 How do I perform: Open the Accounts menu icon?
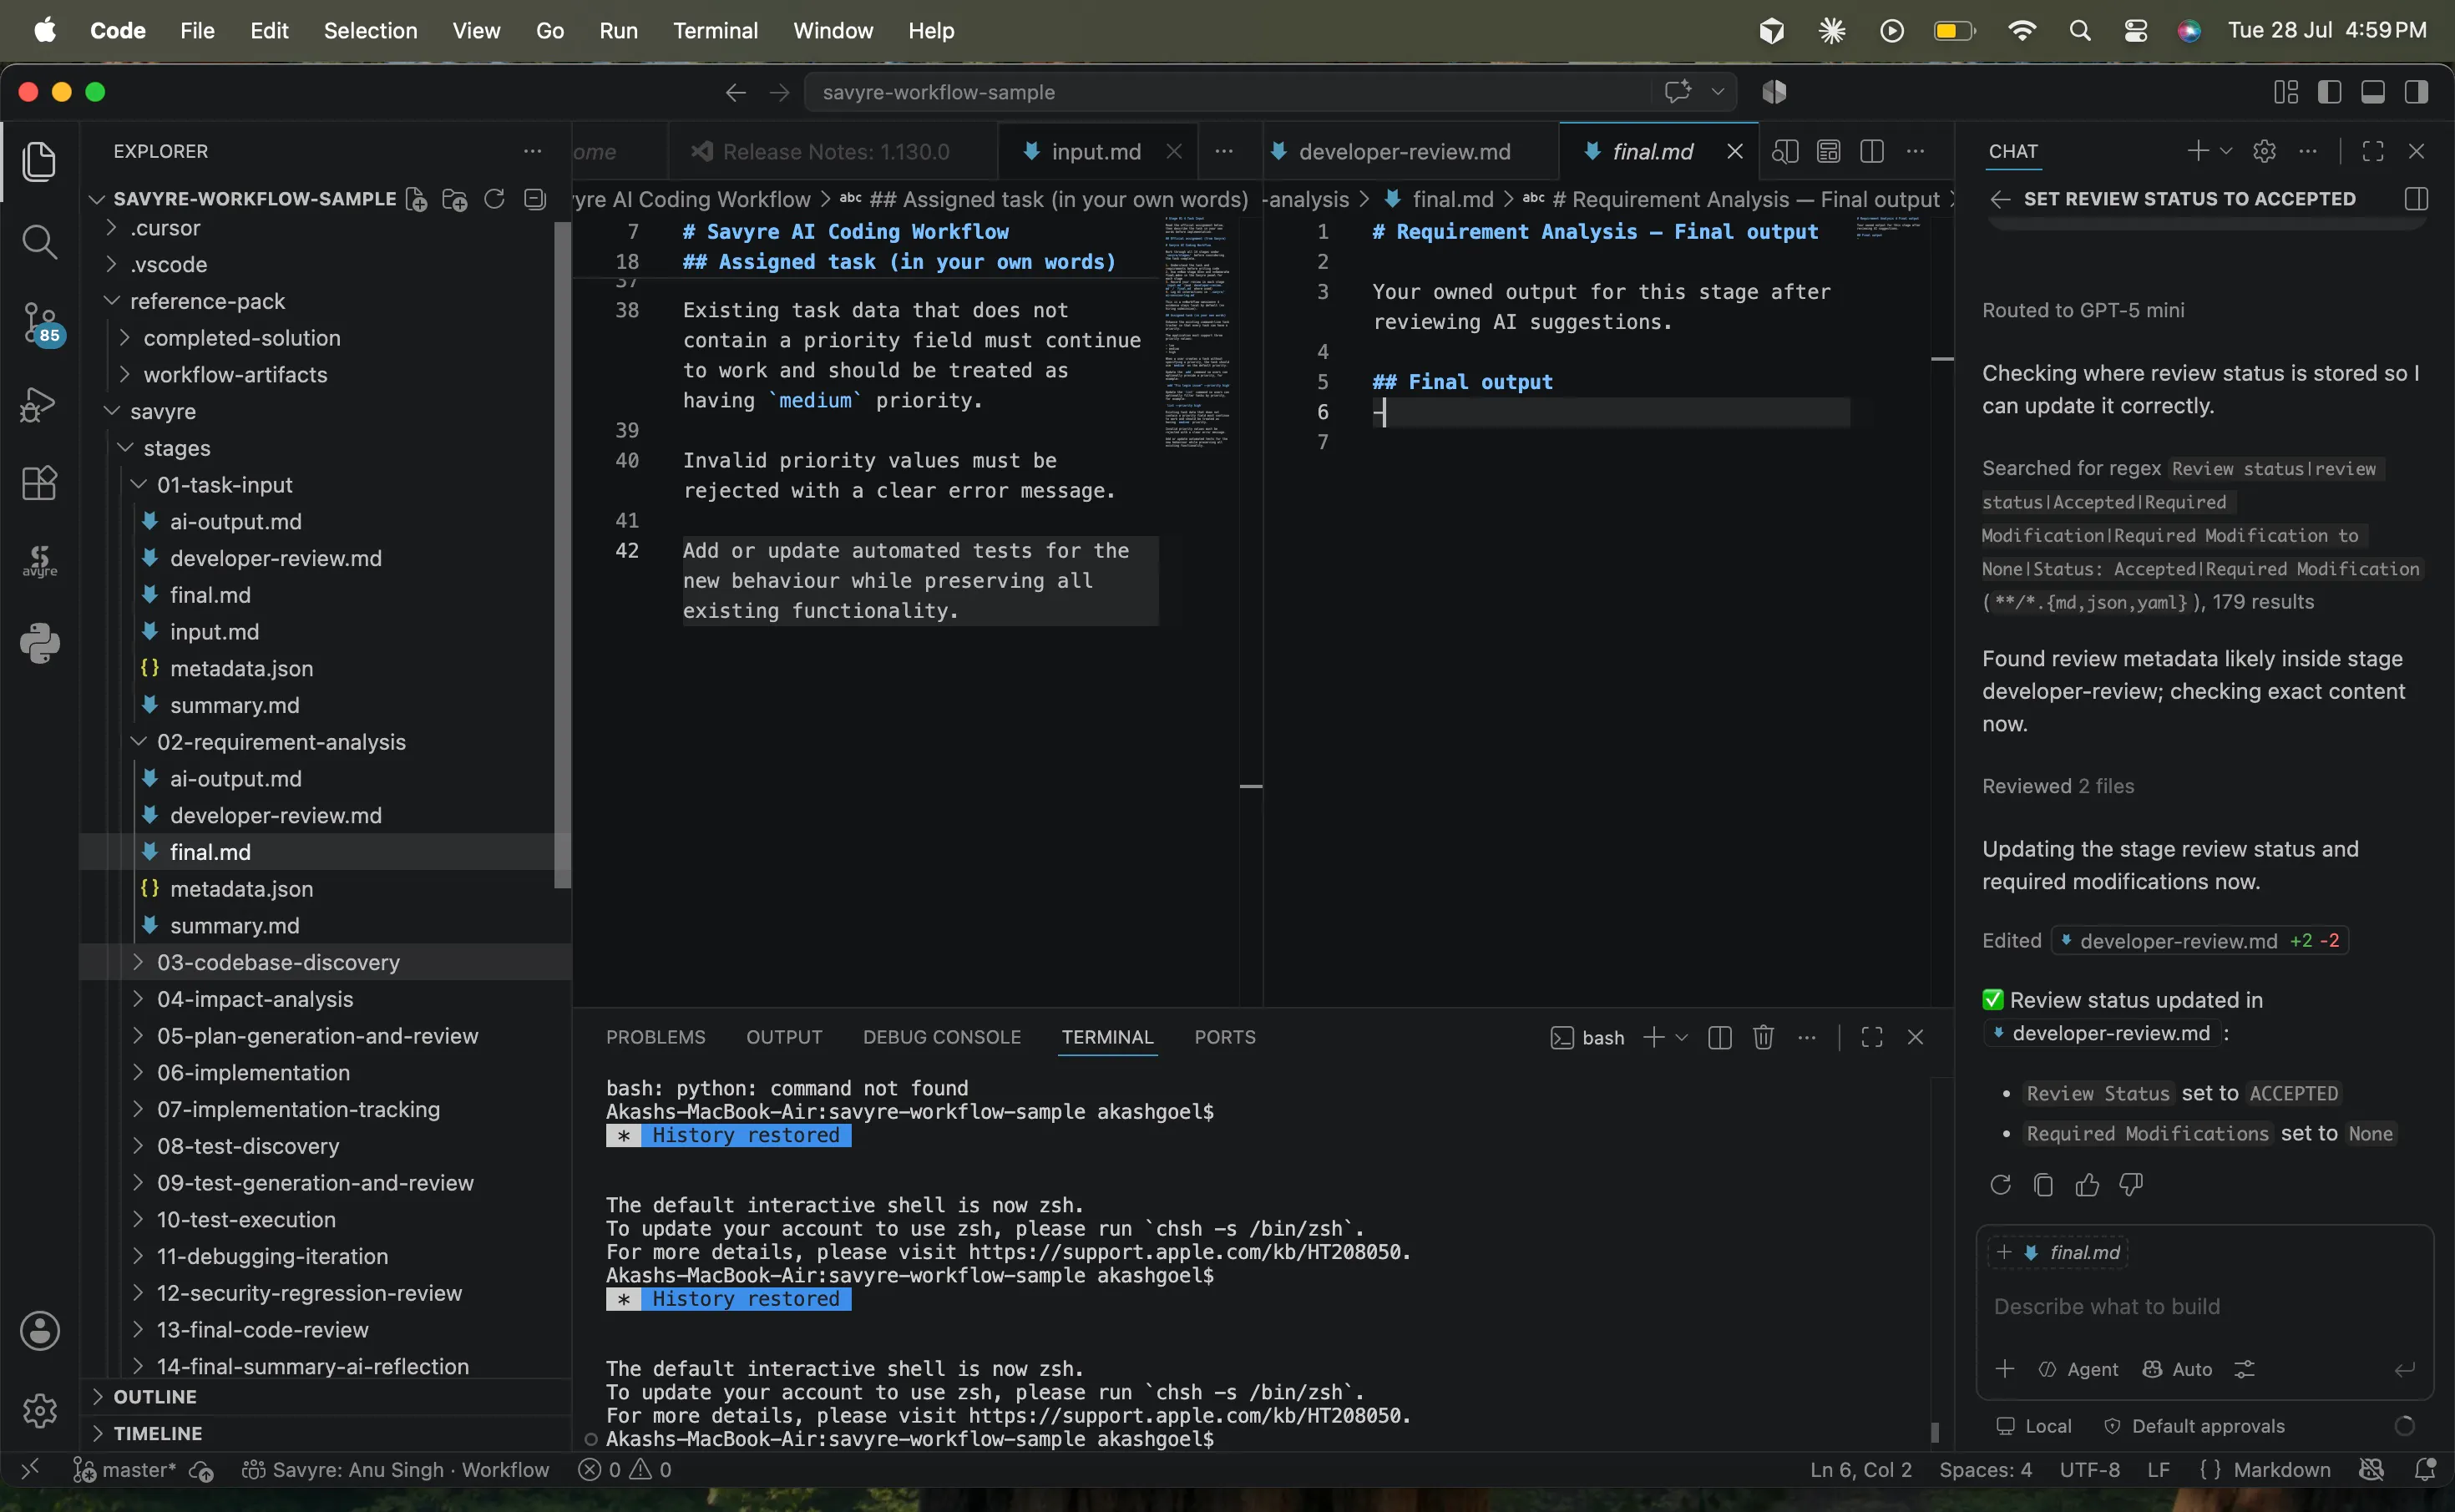click(x=39, y=1331)
